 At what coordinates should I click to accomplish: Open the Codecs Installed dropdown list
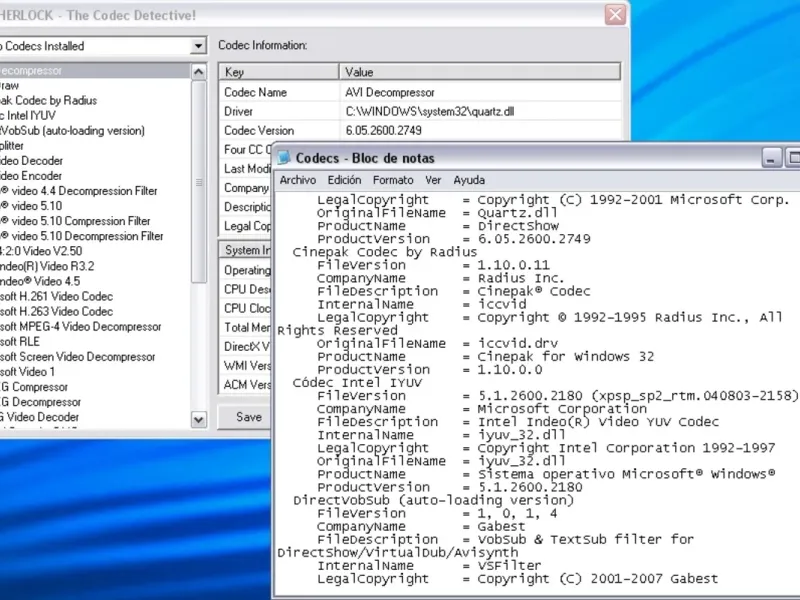pyautogui.click(x=198, y=46)
